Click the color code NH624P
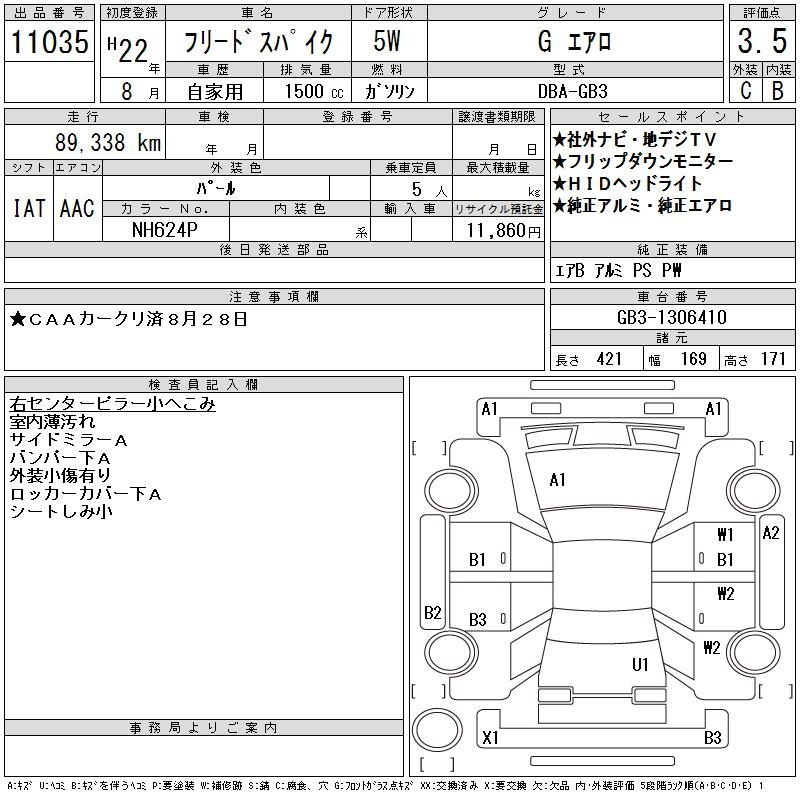Viewport: 800px width, 800px height. tap(165, 229)
